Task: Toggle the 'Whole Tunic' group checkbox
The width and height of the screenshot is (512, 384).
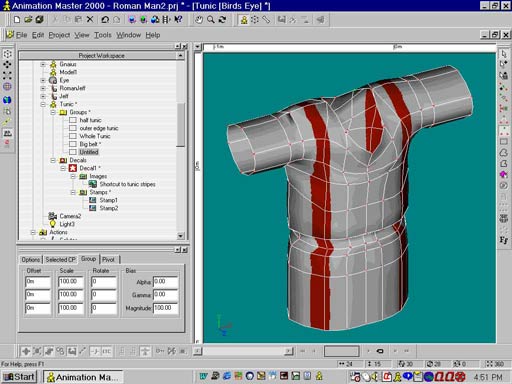Action: [73, 136]
